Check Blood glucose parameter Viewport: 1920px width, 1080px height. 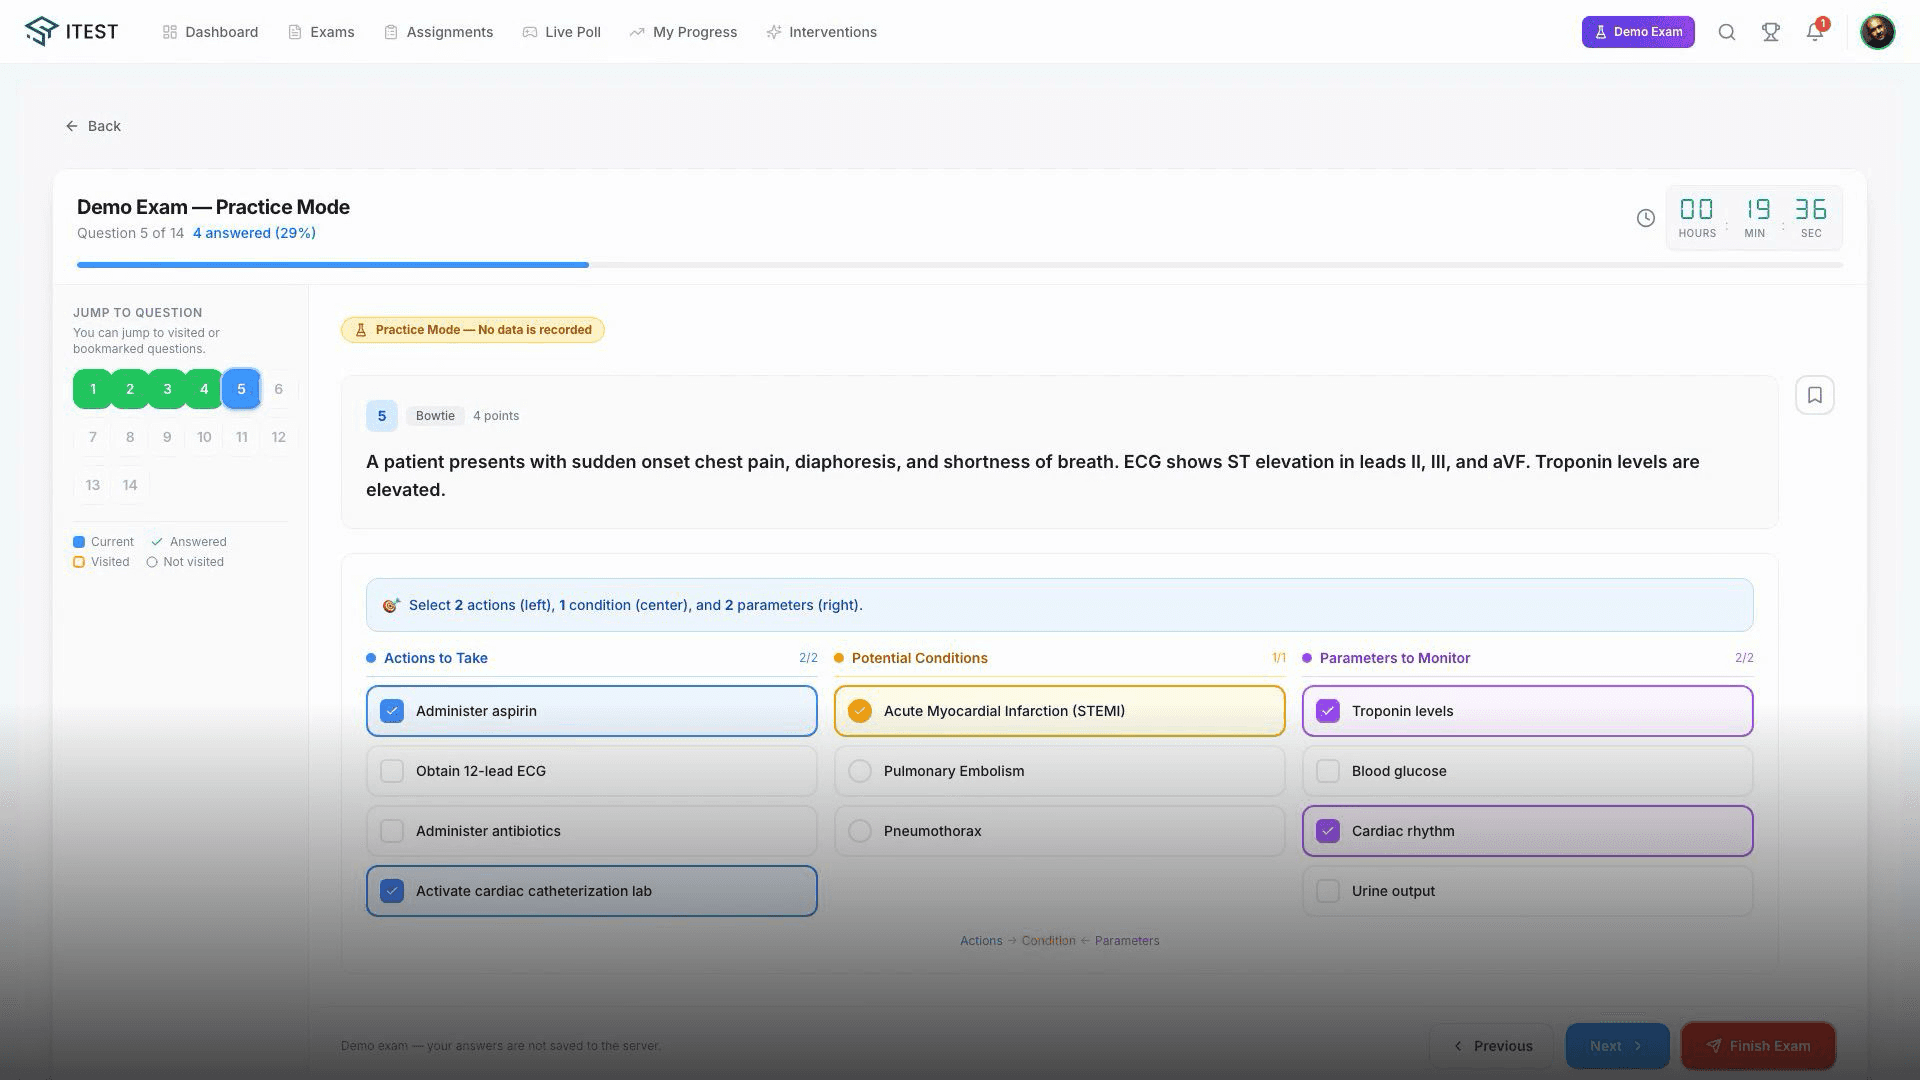click(1527, 771)
